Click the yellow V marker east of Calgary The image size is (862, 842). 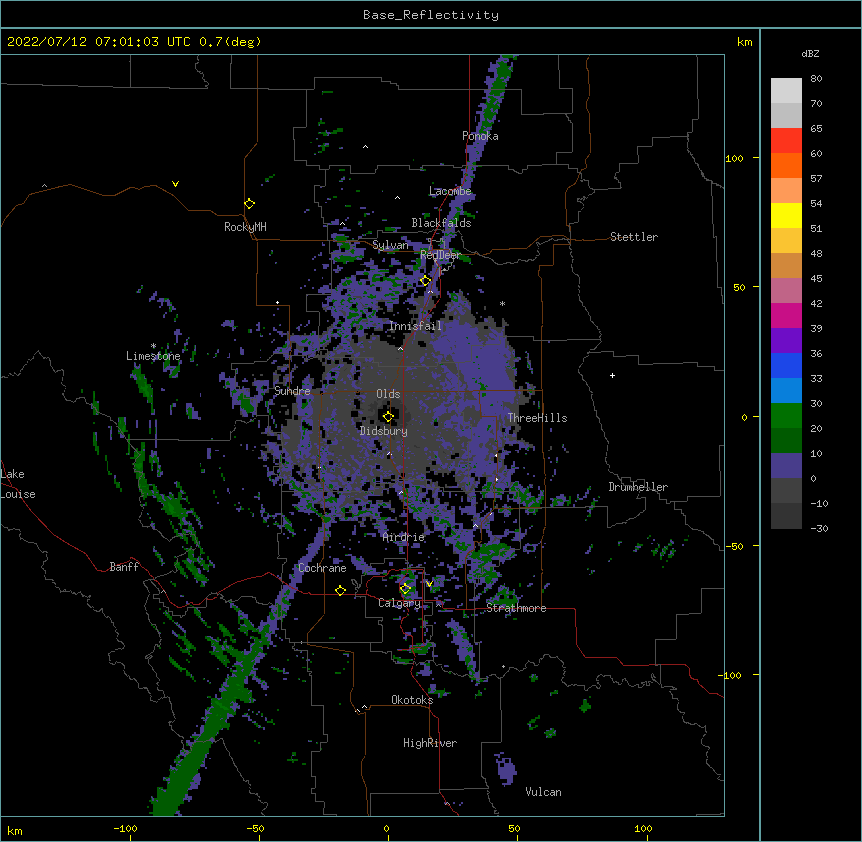[x=430, y=584]
